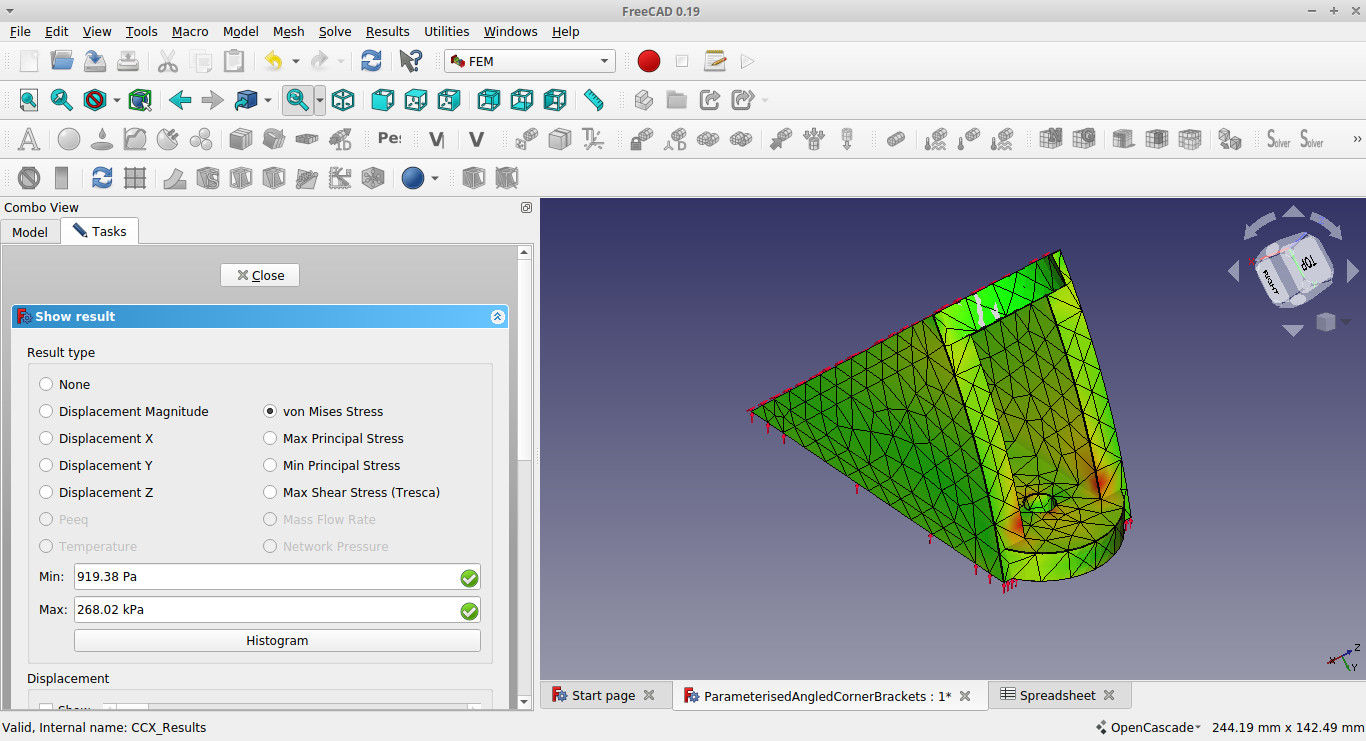1366x741 pixels.
Task: Select Displacement Magnitude result type
Action: [46, 411]
